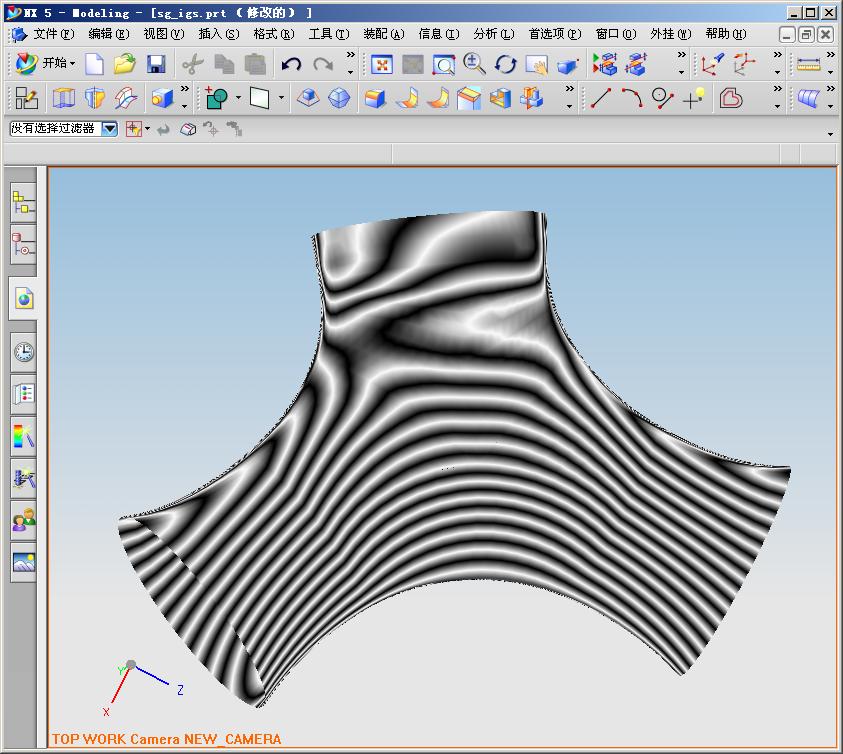The image size is (843, 754).
Task: Open the 插入(S) menu
Action: 219,34
